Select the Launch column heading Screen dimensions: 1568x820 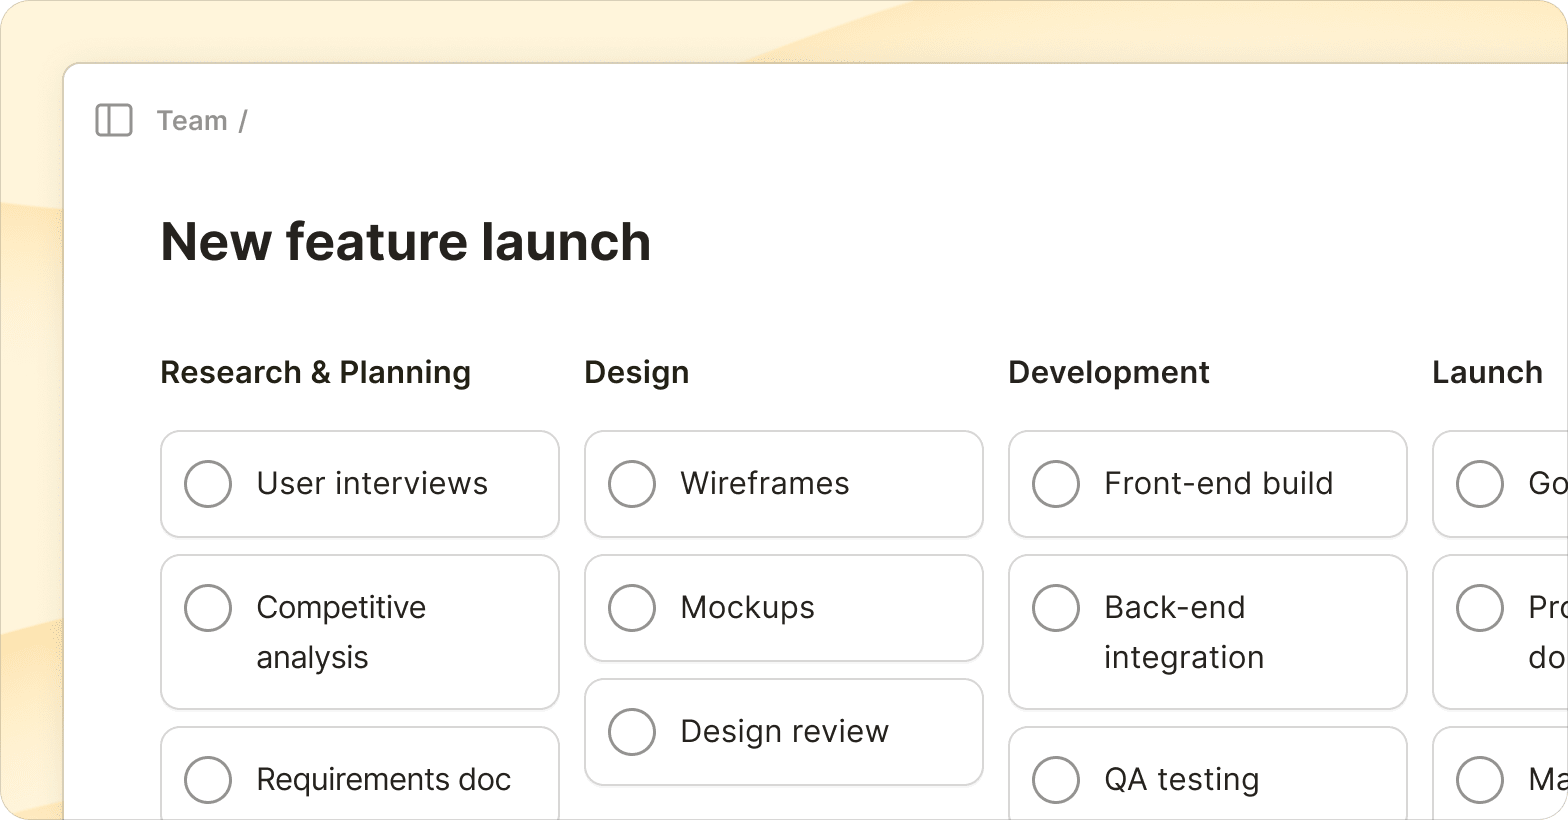click(1487, 372)
